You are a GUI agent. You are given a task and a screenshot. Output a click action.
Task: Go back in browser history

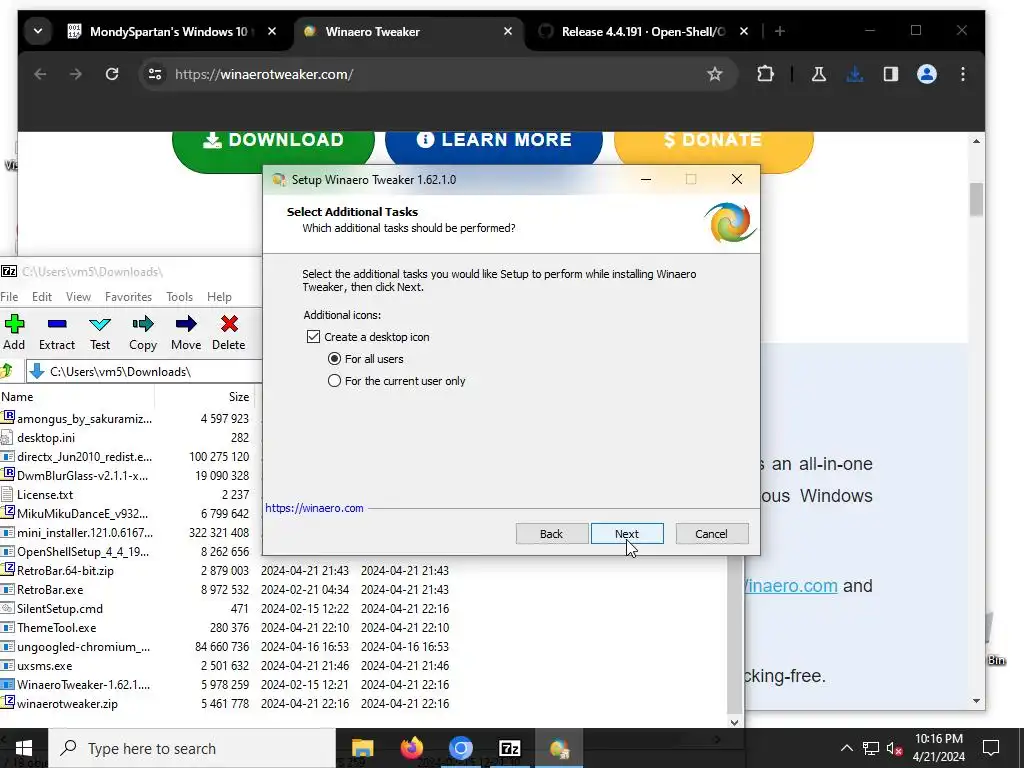click(x=40, y=74)
